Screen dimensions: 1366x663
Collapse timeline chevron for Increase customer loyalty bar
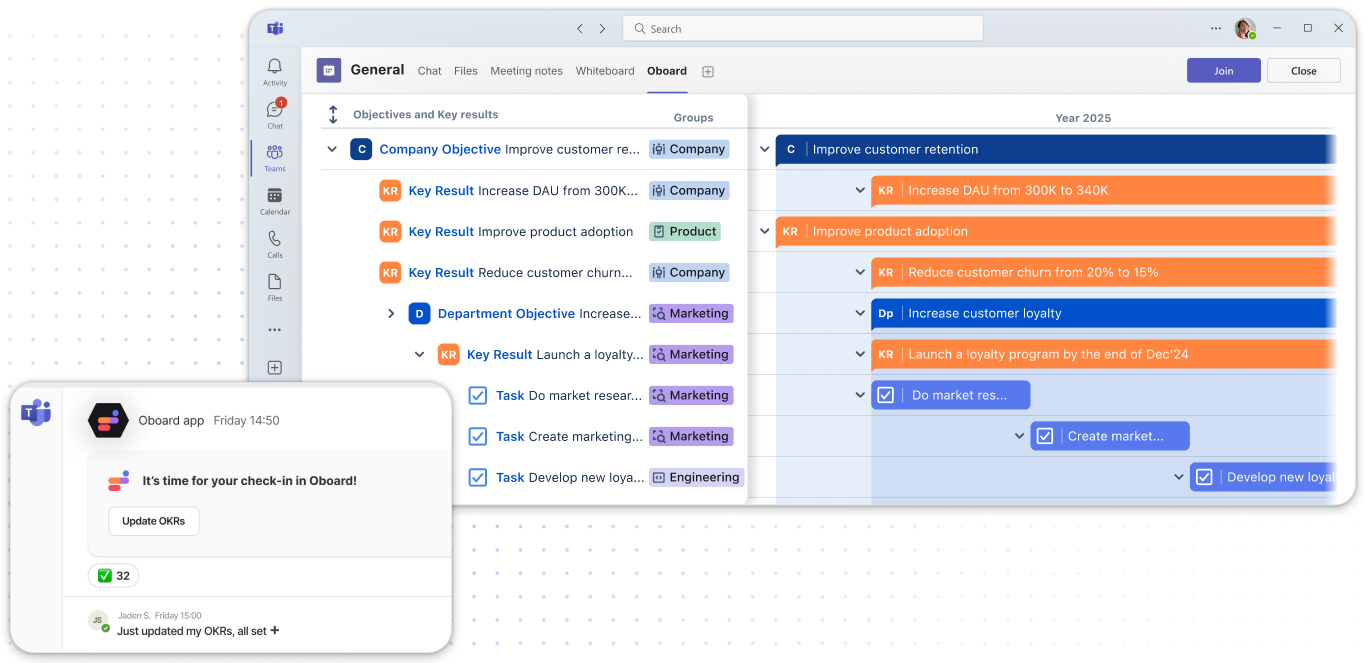(860, 313)
